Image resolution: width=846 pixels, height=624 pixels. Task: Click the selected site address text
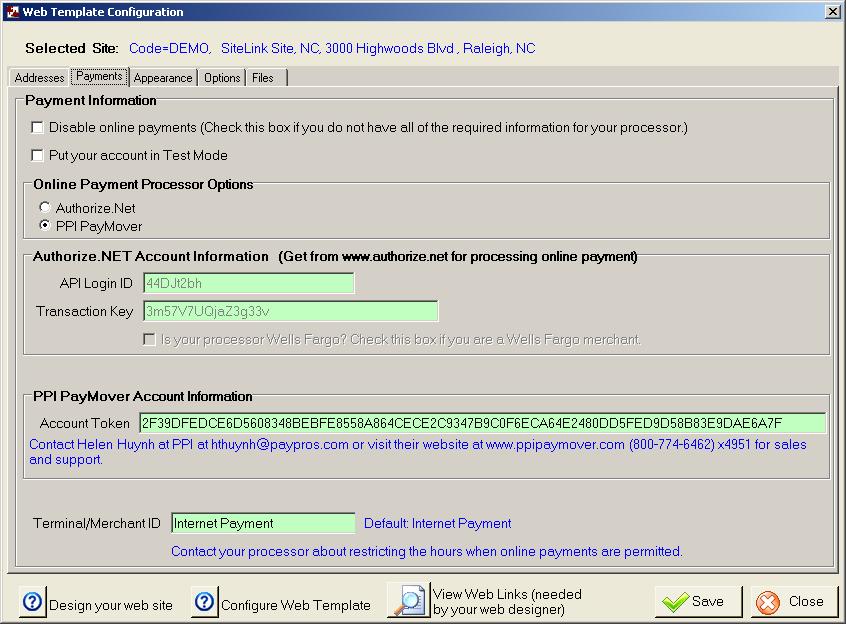[332, 49]
